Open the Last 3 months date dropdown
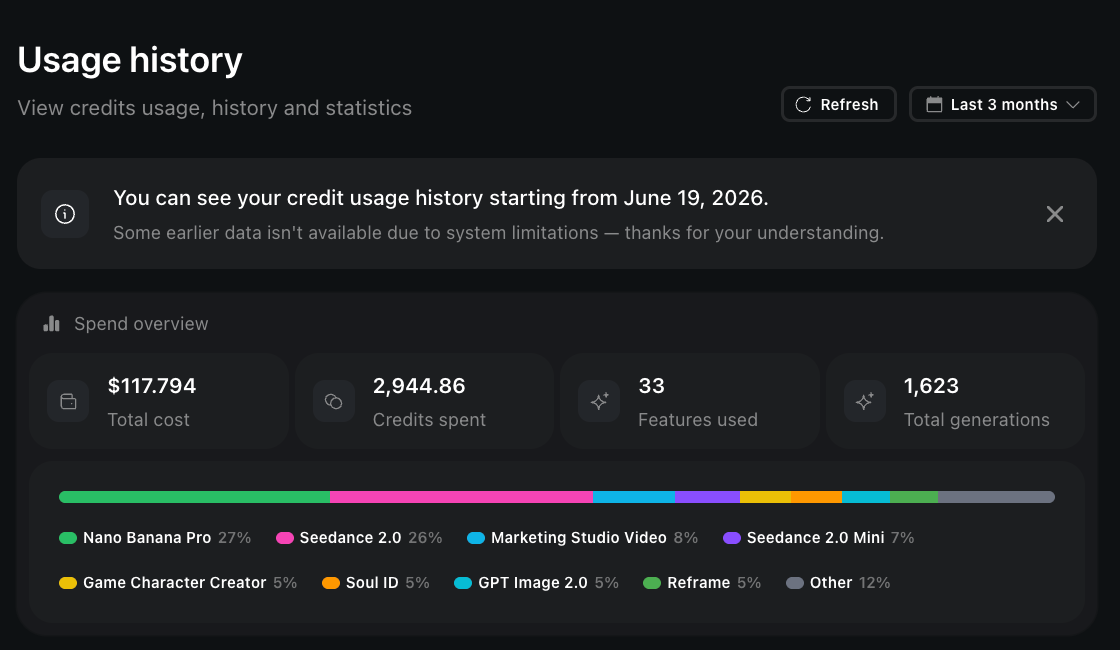The image size is (1120, 650). [x=1002, y=104]
